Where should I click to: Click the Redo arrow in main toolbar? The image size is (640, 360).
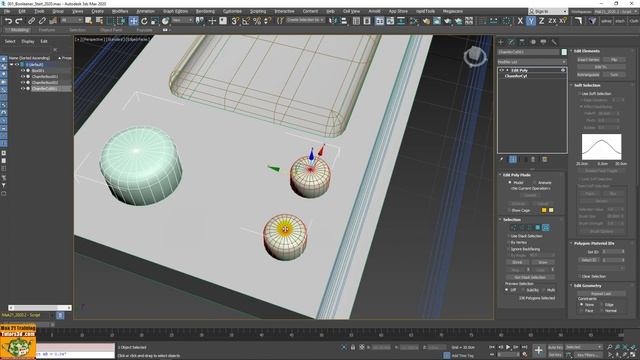click(x=19, y=21)
